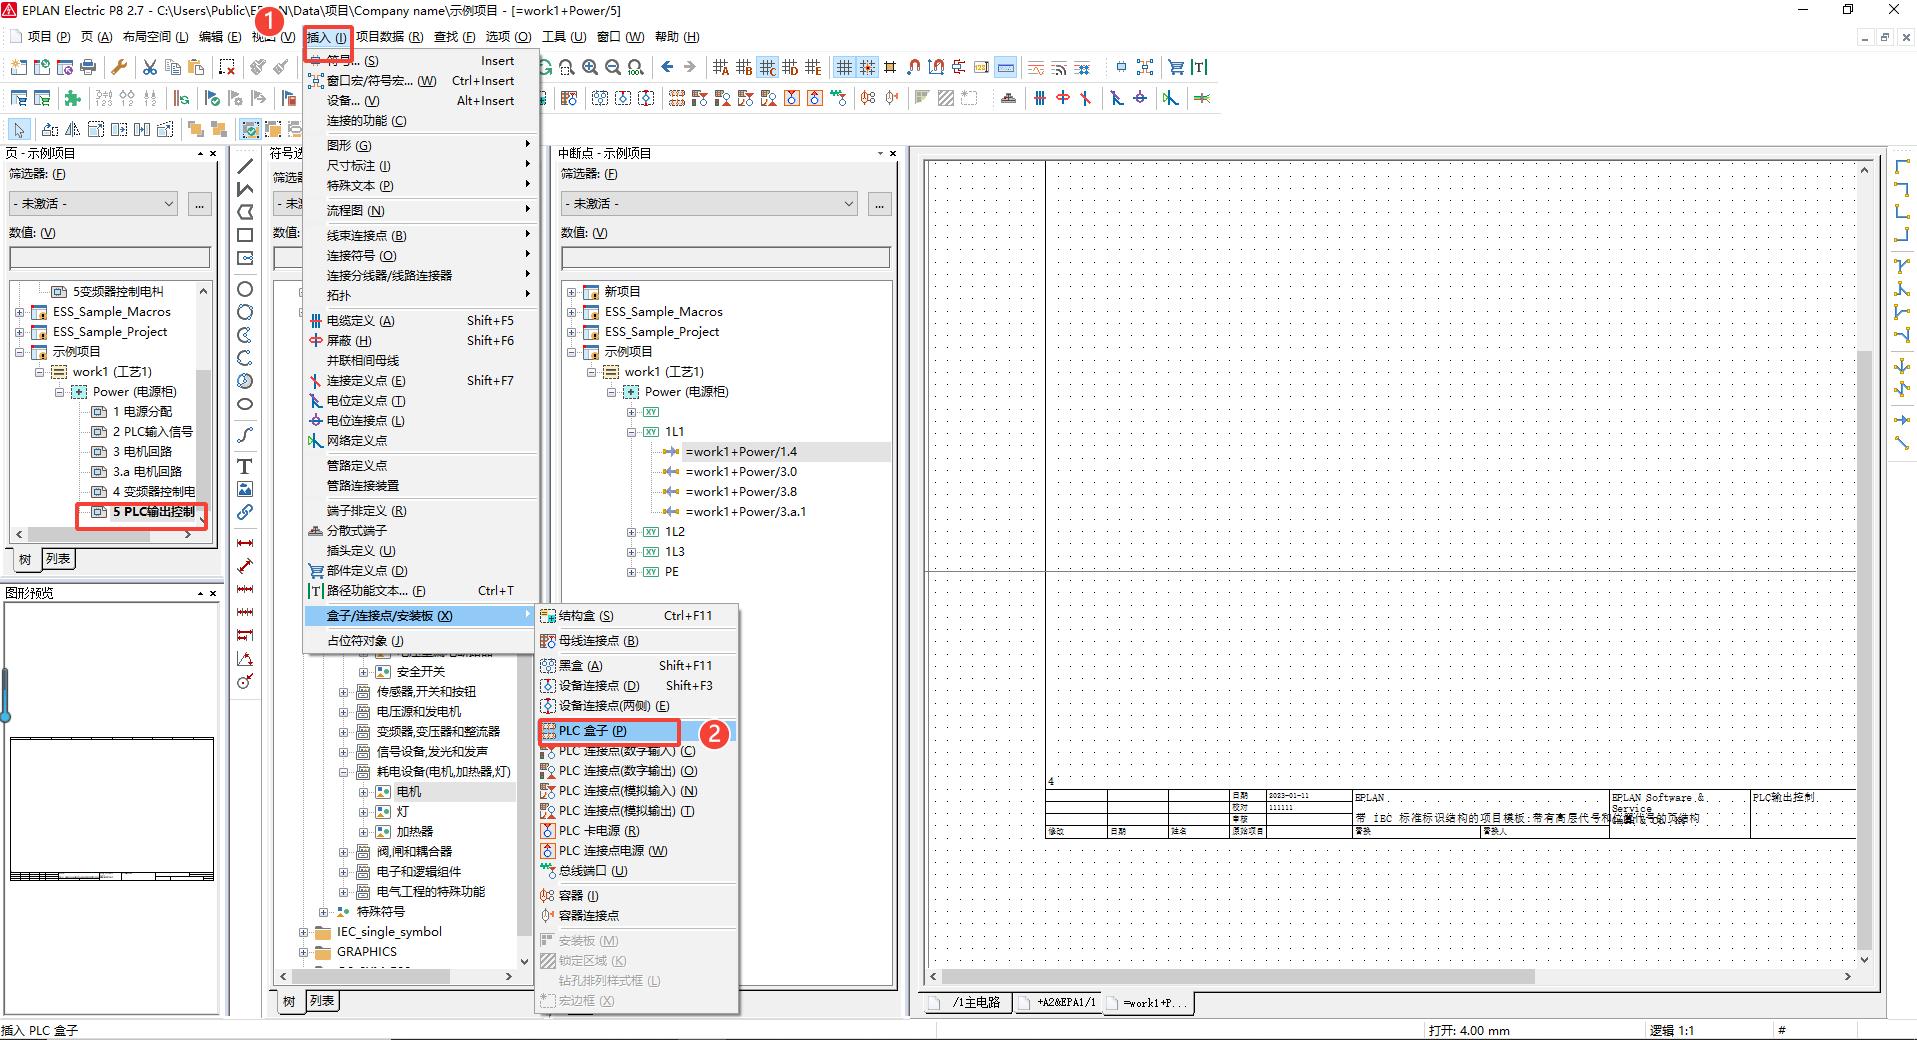The width and height of the screenshot is (1917, 1040).
Task: Select the Spline curve tool
Action: tap(245, 435)
